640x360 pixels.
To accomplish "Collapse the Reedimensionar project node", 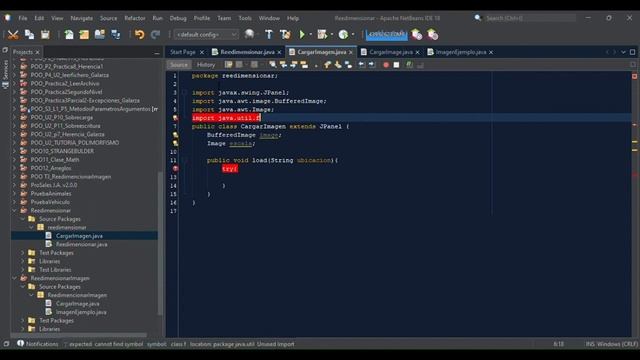I will tap(15, 211).
